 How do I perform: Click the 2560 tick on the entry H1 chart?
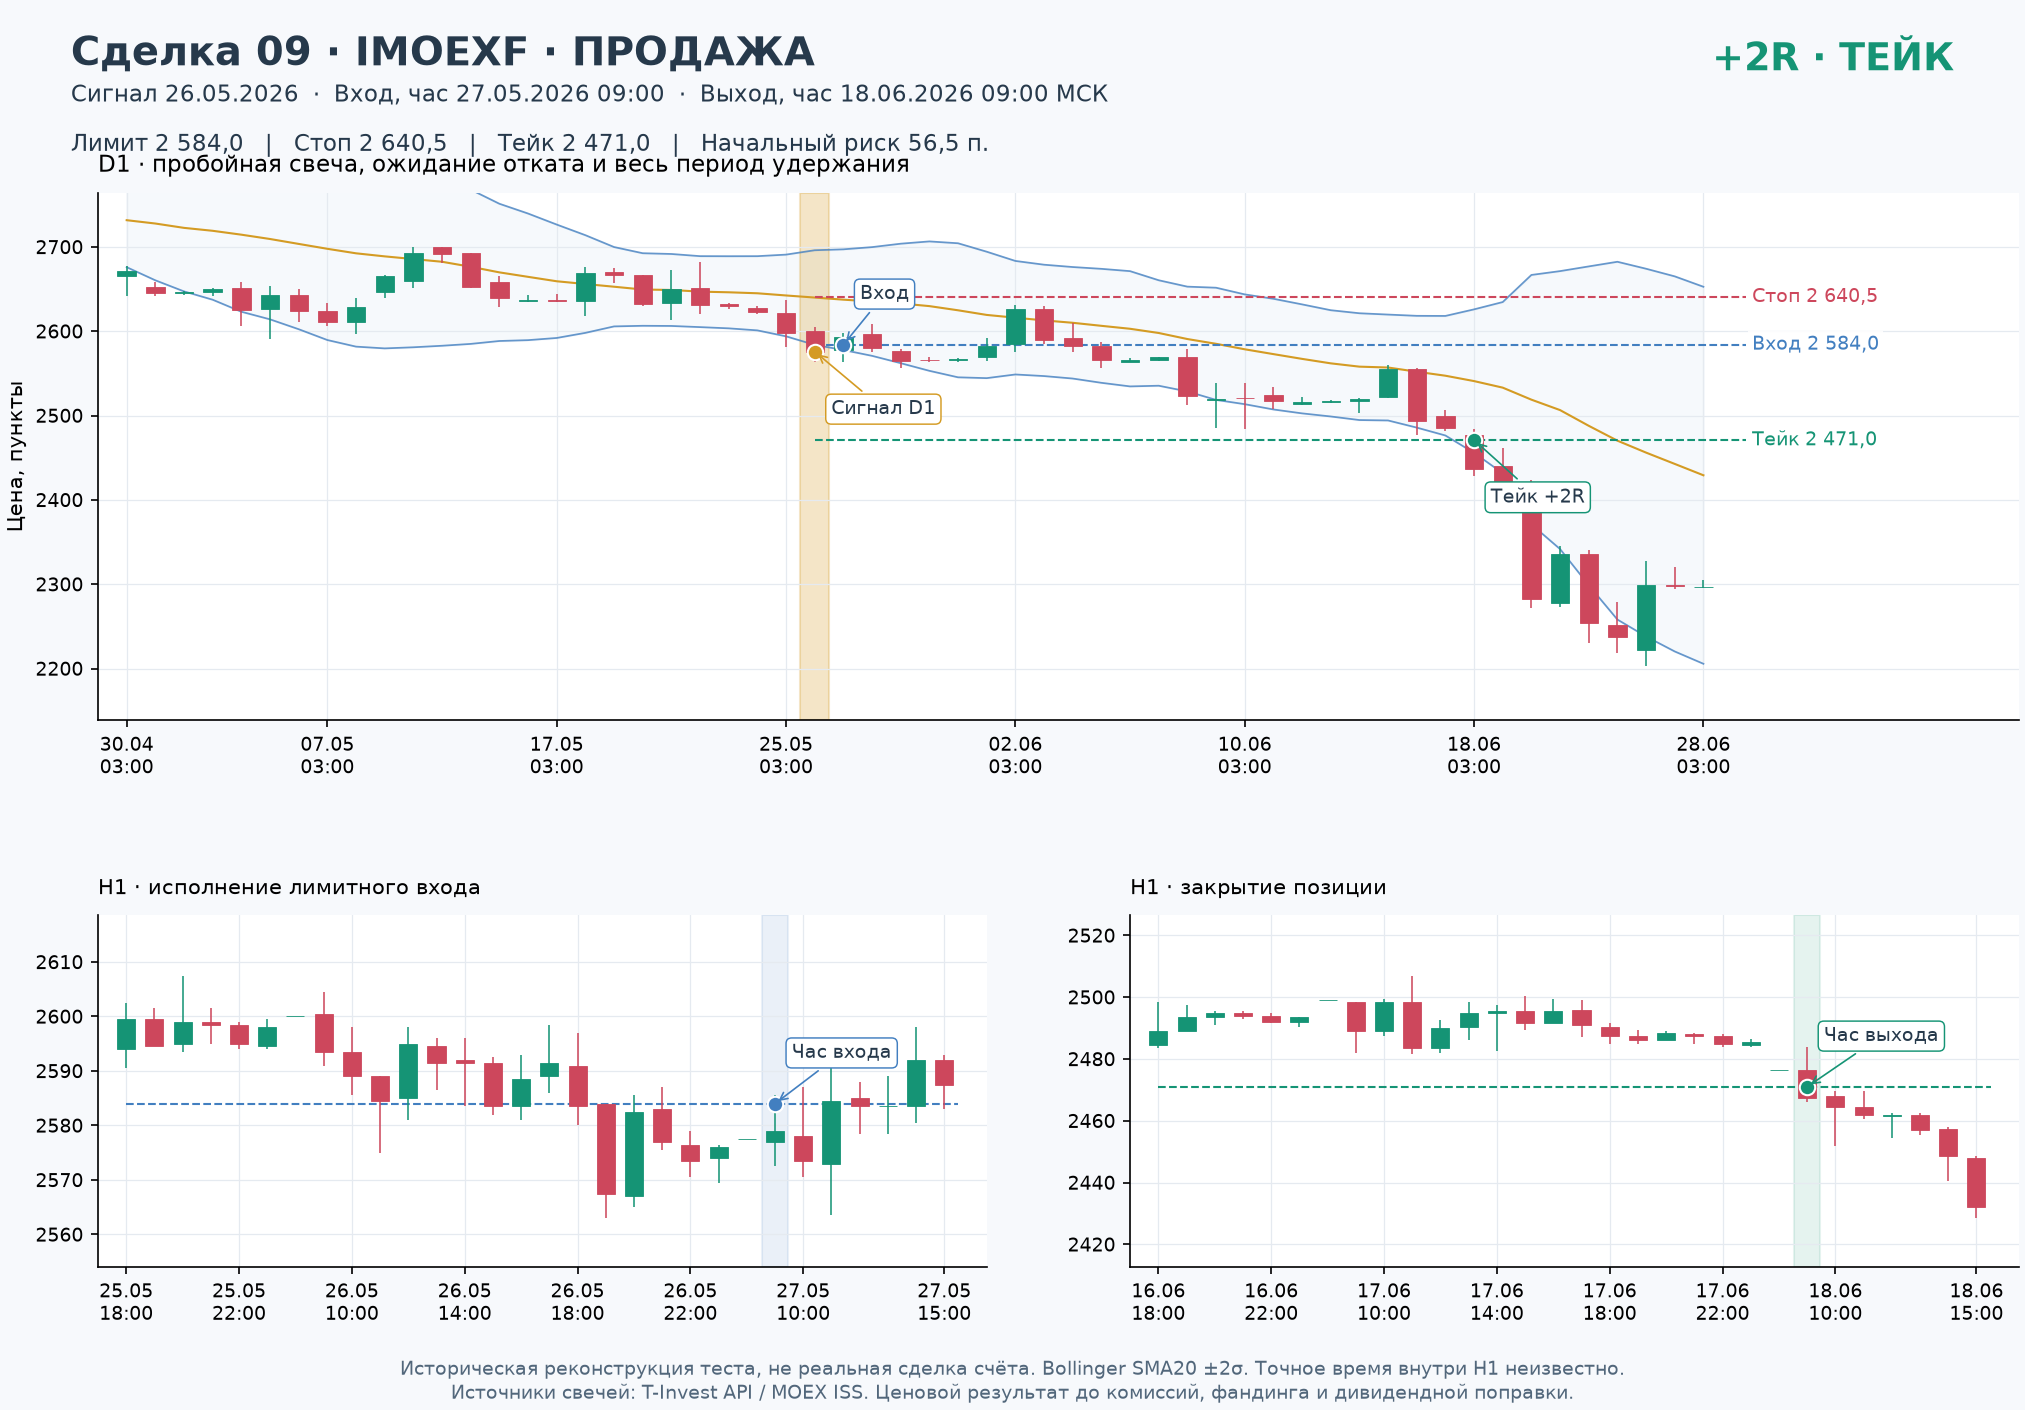[62, 1235]
